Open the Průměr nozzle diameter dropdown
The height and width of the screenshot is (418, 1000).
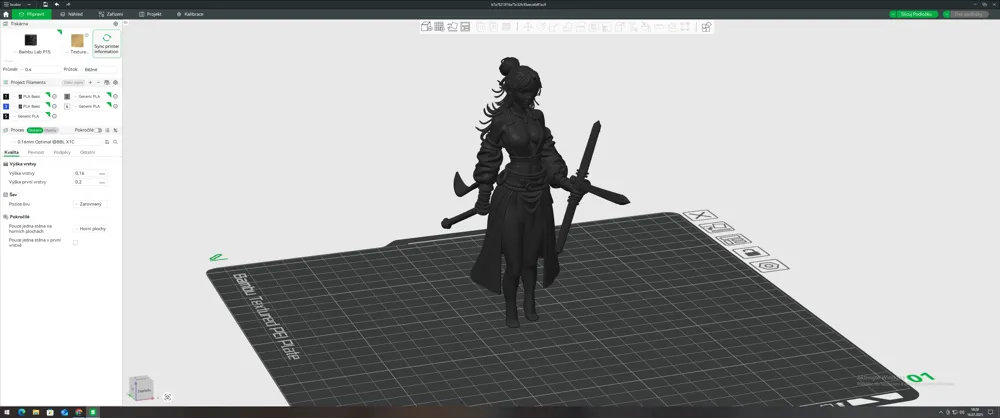pyautogui.click(x=41, y=70)
